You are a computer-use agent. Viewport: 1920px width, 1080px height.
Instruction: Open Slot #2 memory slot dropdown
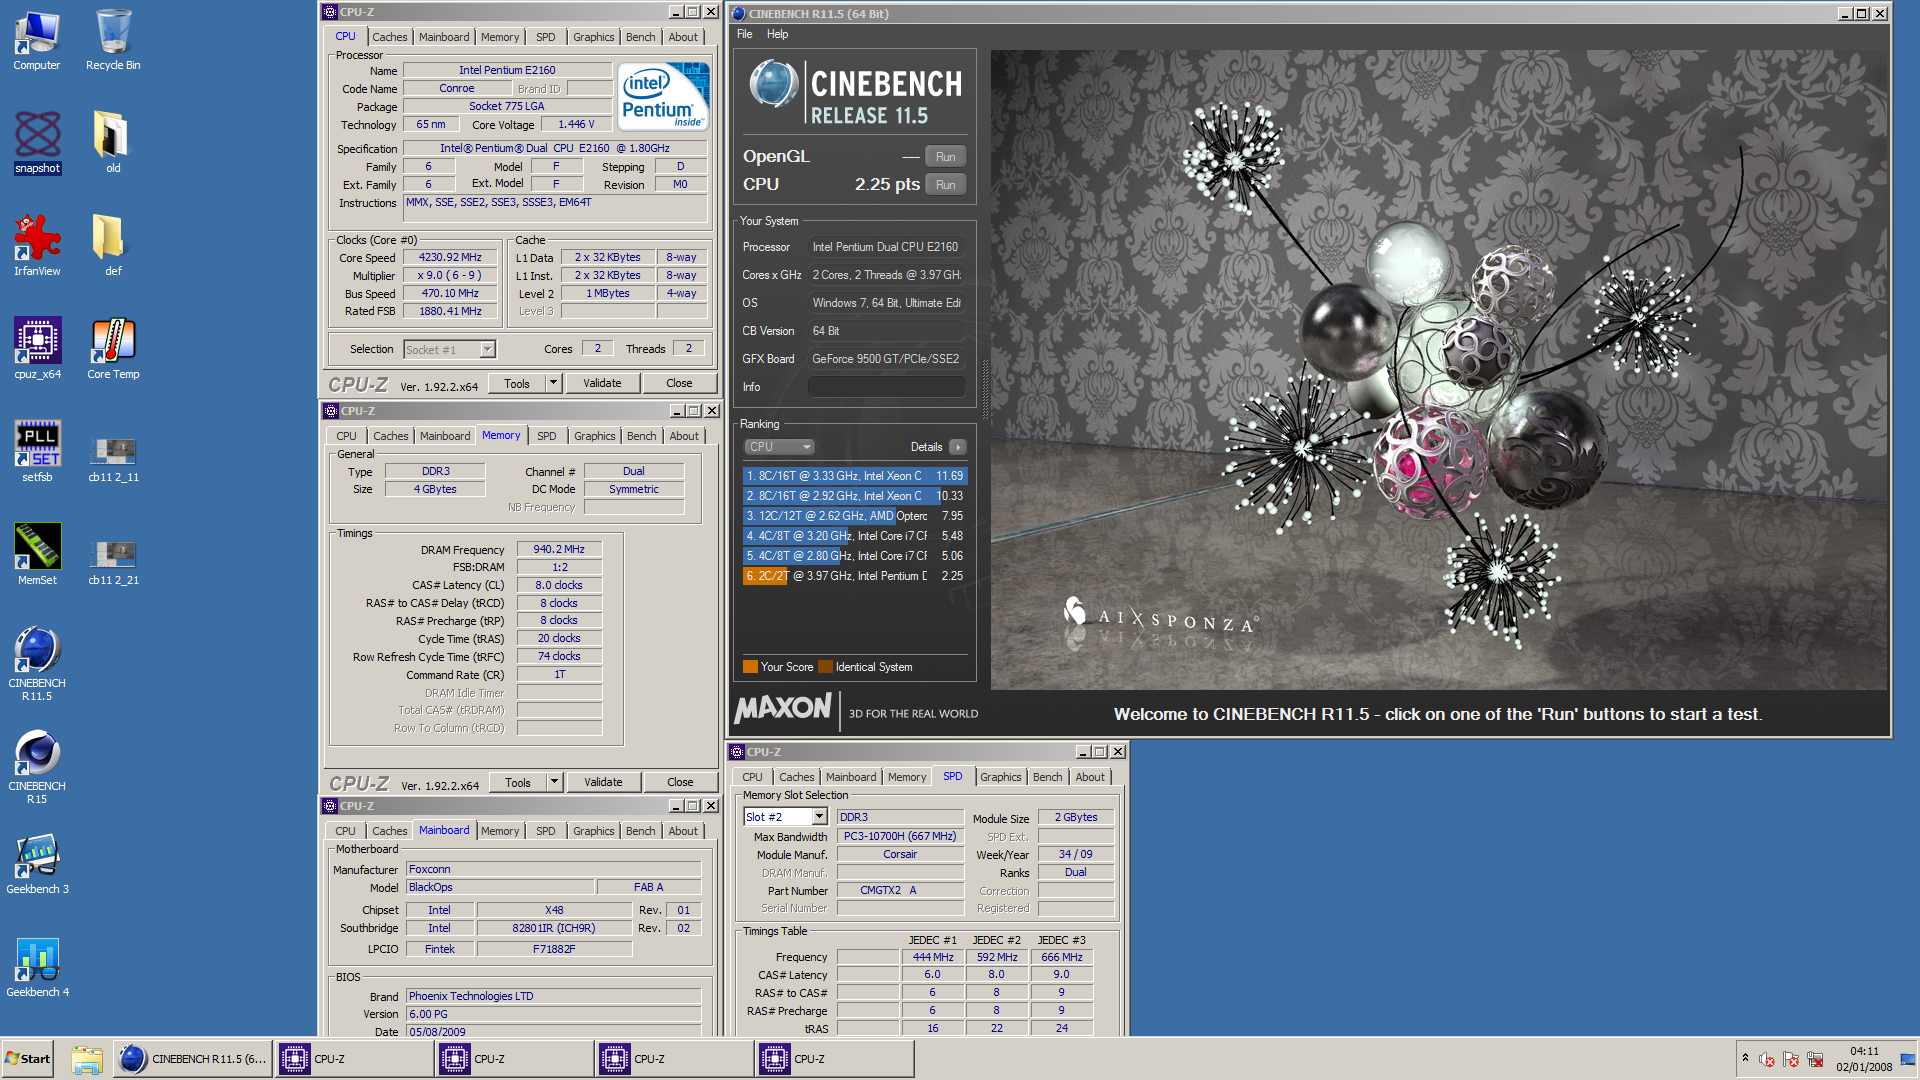point(785,817)
